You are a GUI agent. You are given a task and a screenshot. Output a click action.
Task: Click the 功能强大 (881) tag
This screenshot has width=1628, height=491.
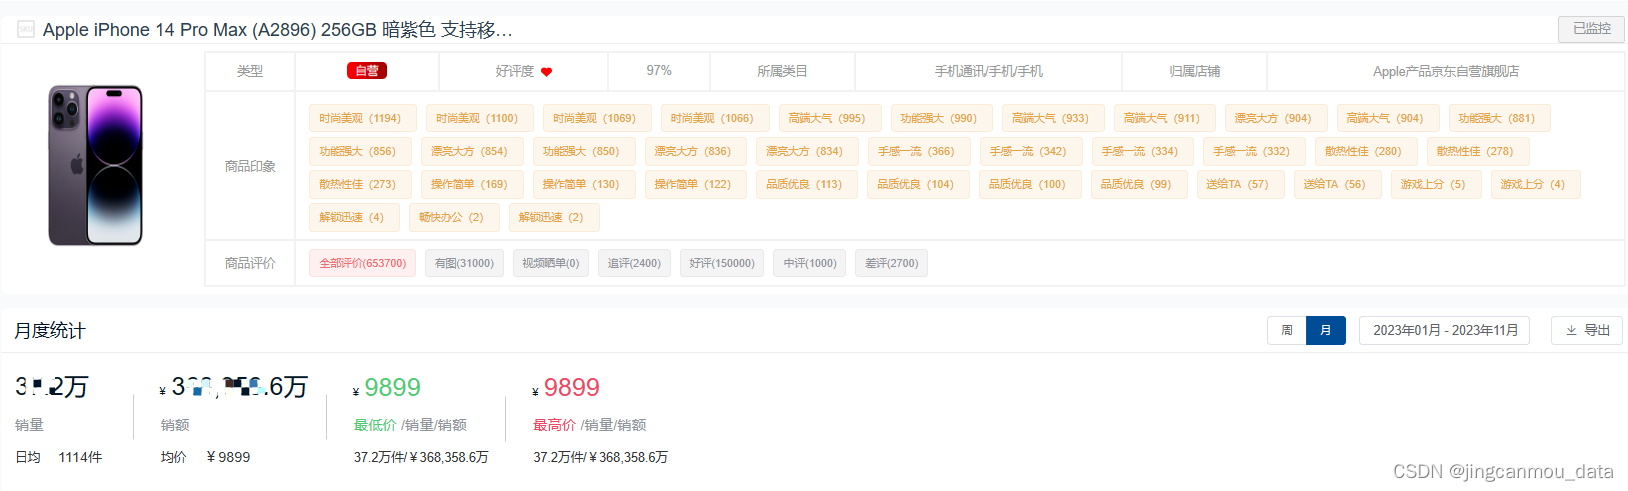pos(1499,118)
